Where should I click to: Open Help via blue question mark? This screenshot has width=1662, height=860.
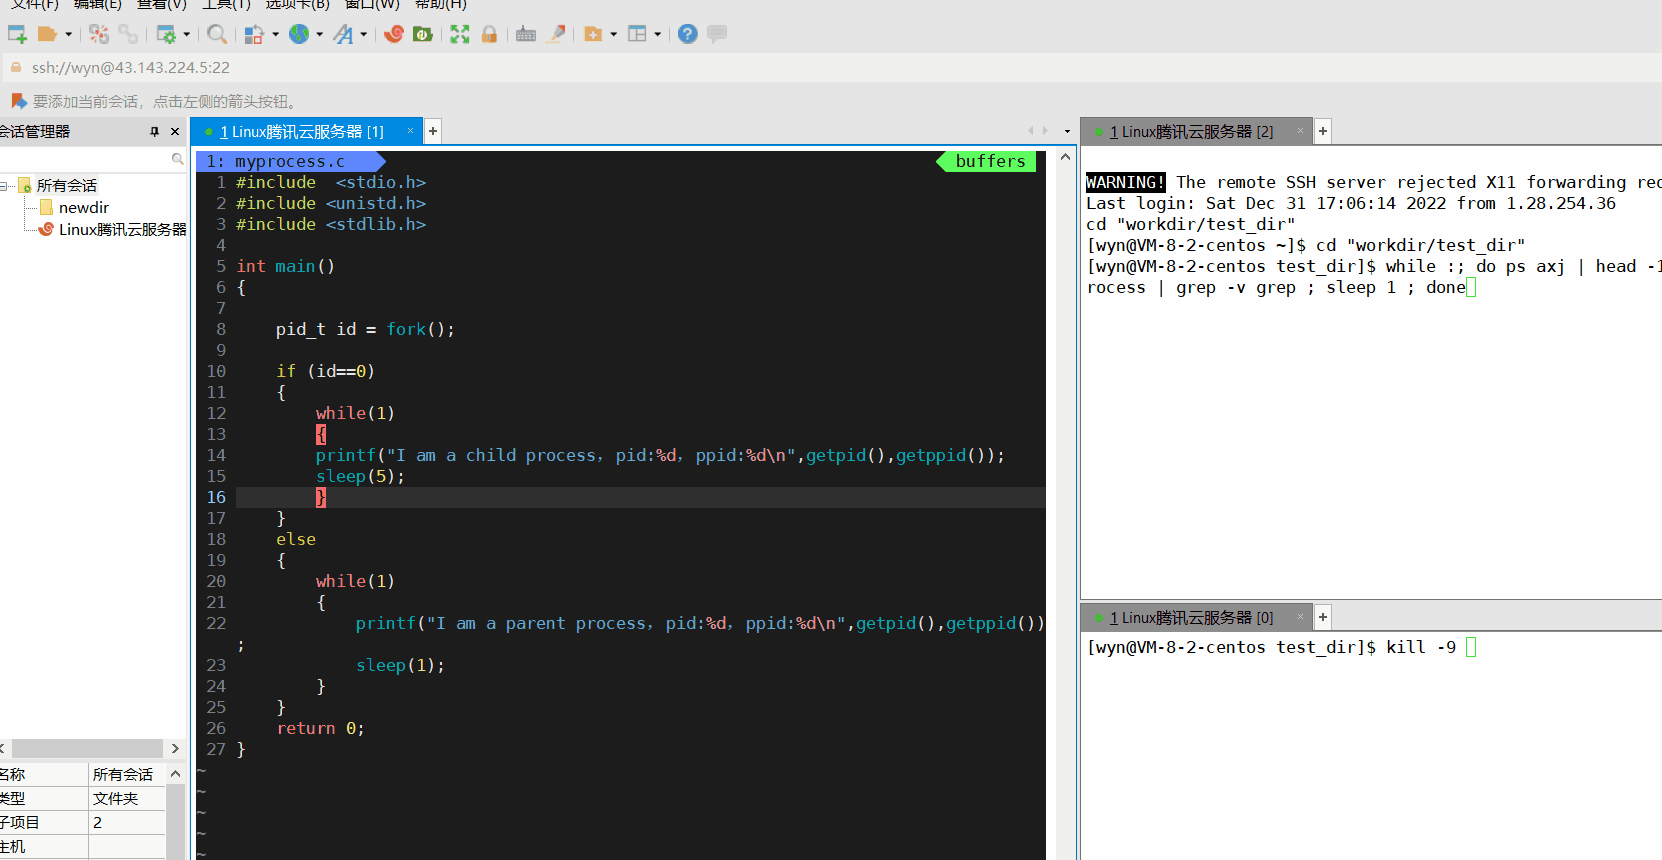687,34
